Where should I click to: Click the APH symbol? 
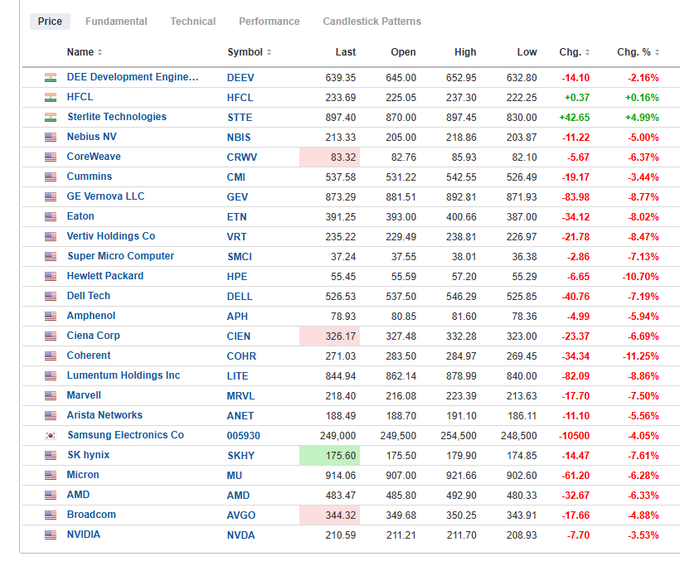pos(237,317)
